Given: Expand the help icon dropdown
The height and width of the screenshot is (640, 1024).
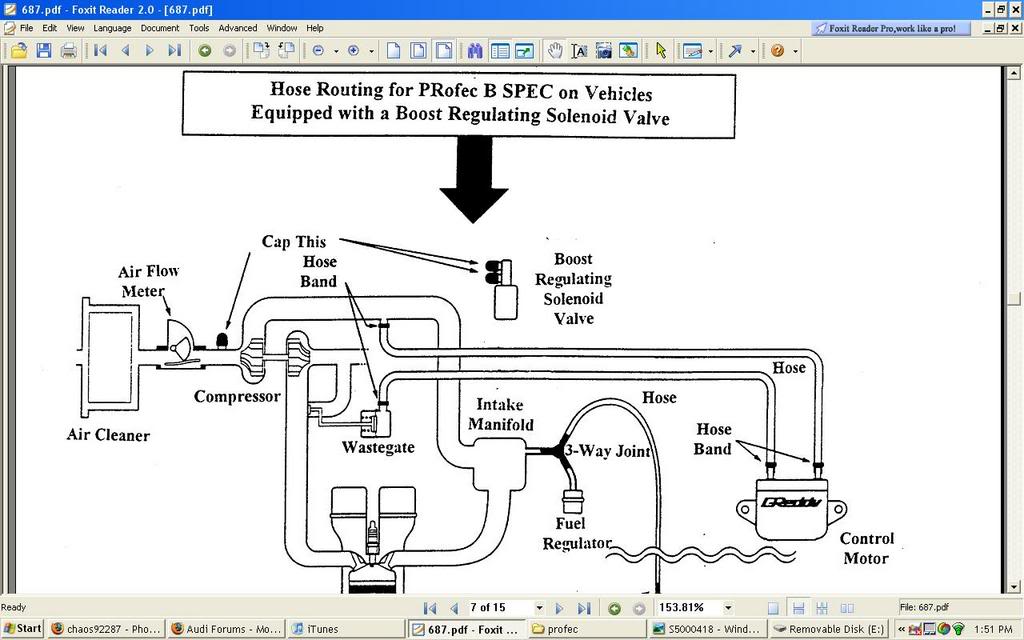Looking at the screenshot, I should click(x=795, y=51).
